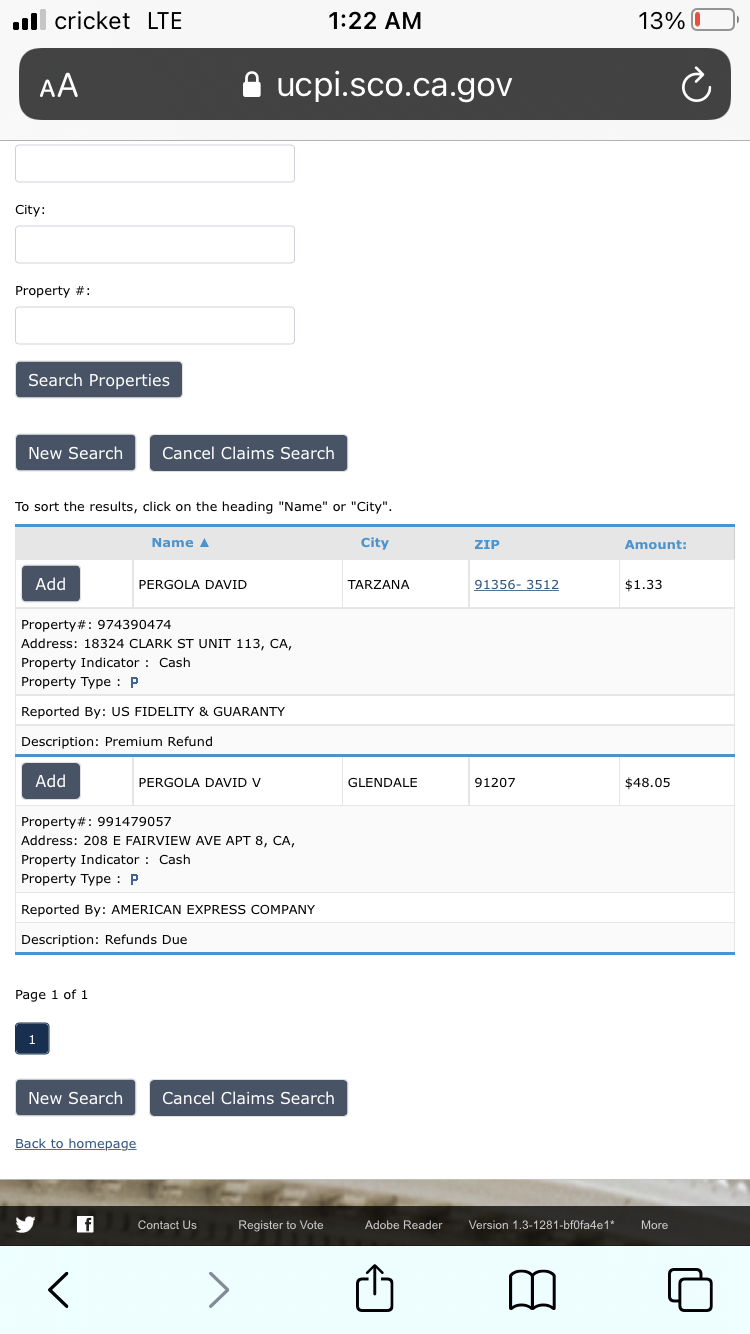Tap the ucpi.sco.ca.gov address bar
Viewport: 750px width, 1334px height.
click(x=375, y=85)
